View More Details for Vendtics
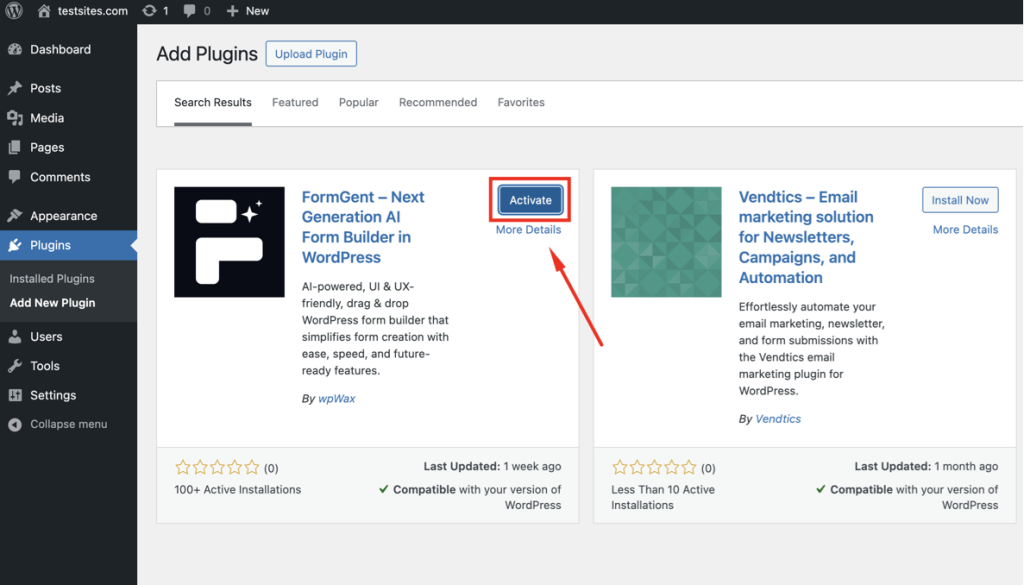The image size is (1024, 585). tap(965, 230)
